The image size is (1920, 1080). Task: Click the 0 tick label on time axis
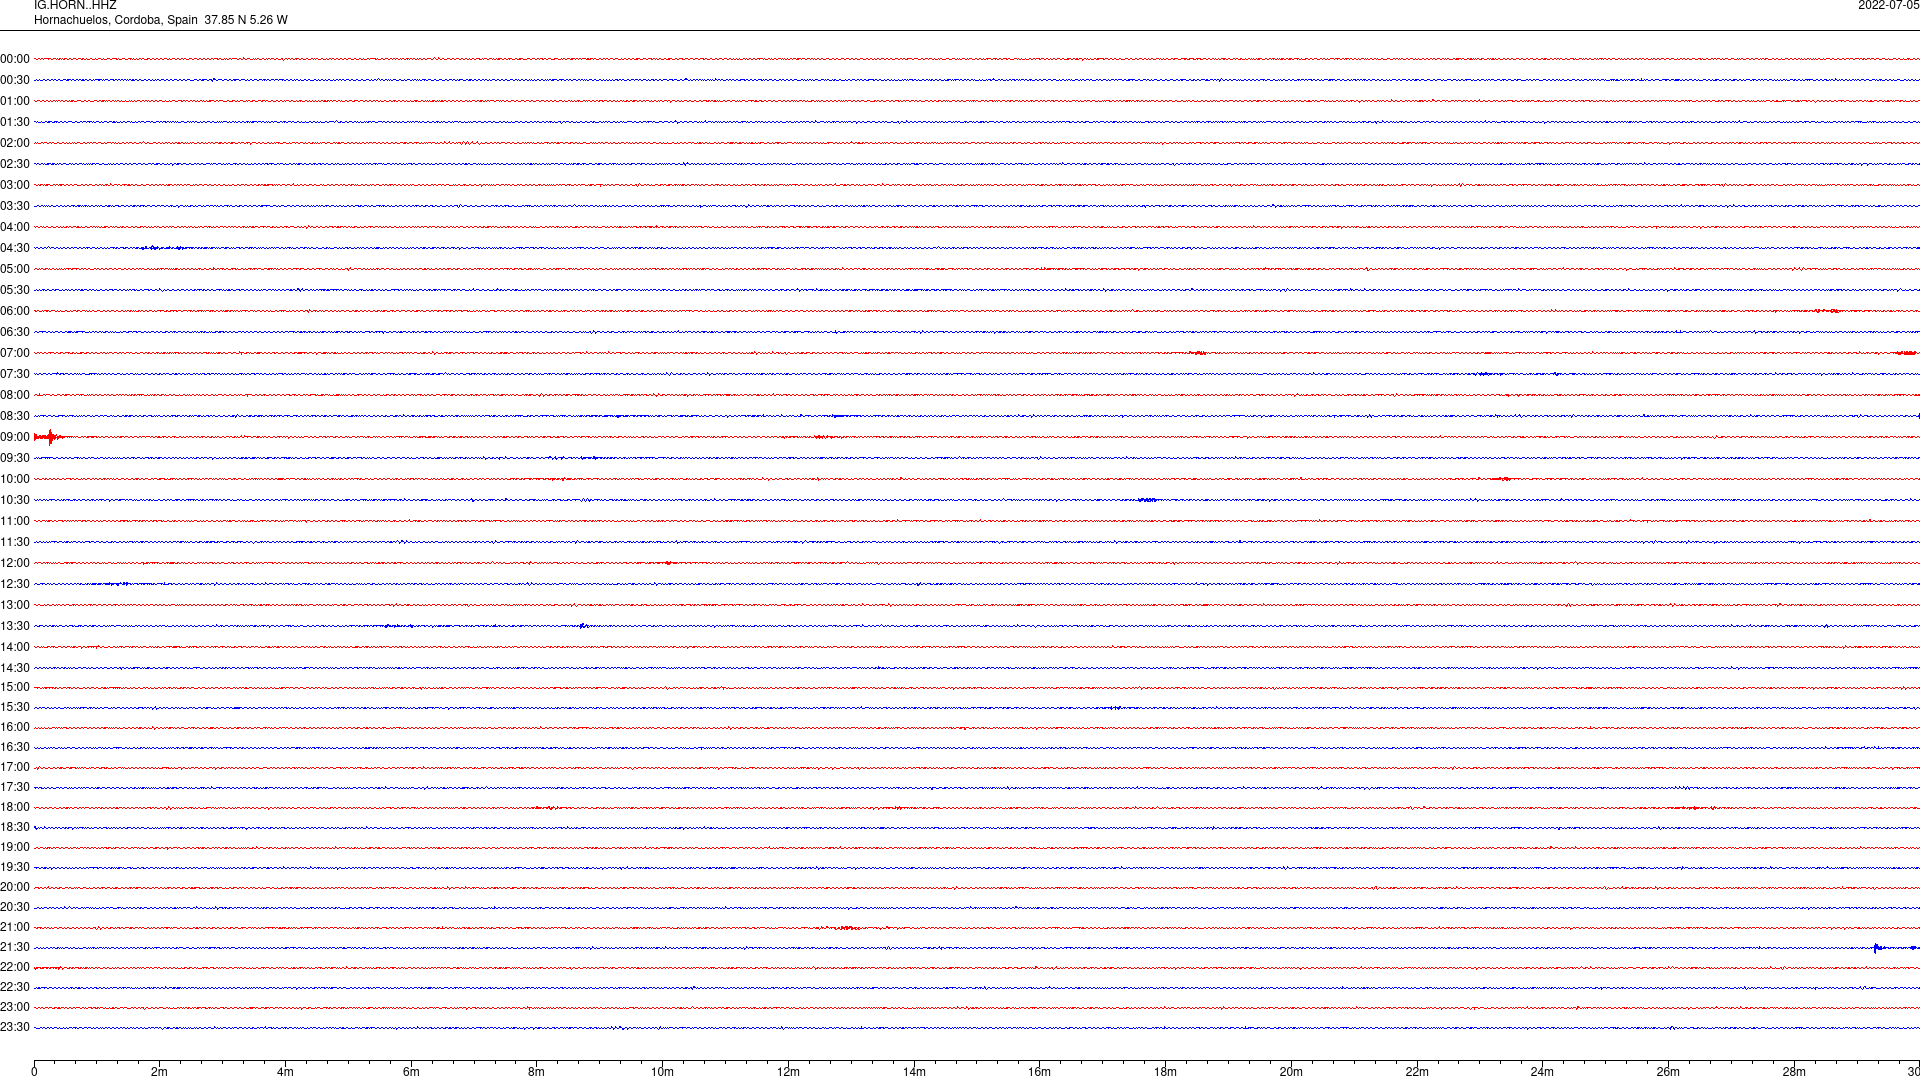coord(34,1072)
